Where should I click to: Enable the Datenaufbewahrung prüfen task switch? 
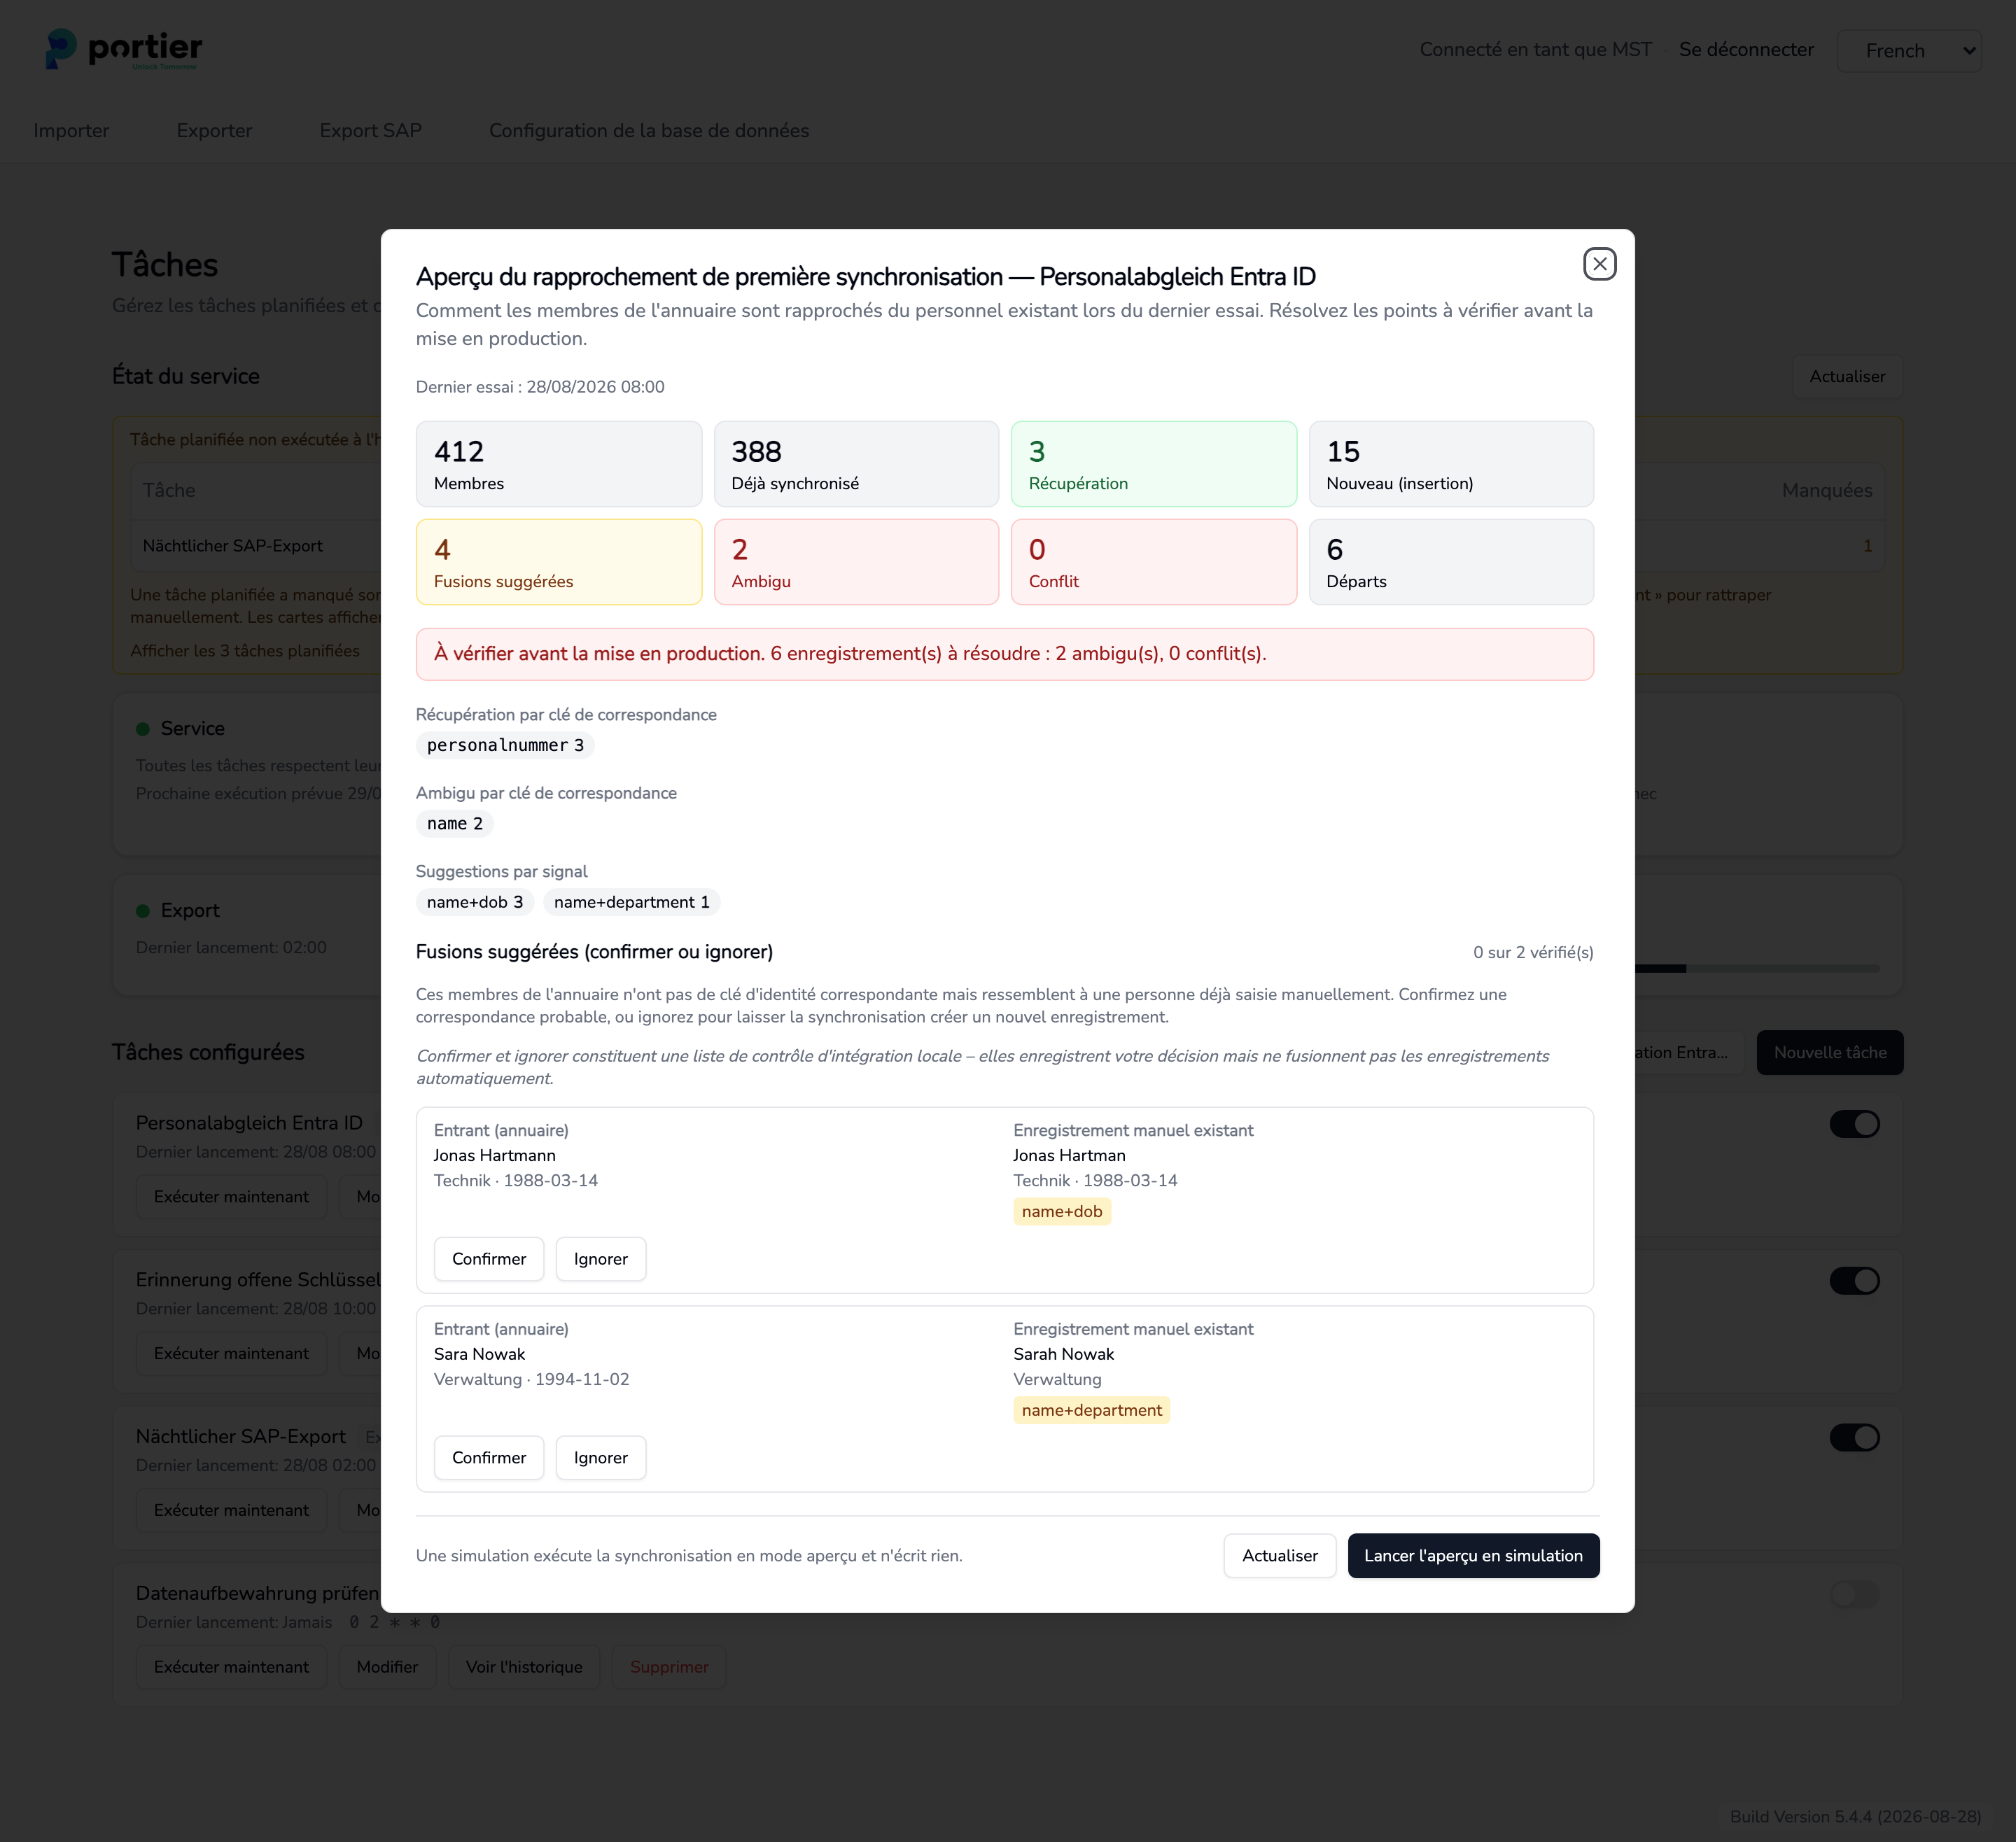tap(1854, 1594)
